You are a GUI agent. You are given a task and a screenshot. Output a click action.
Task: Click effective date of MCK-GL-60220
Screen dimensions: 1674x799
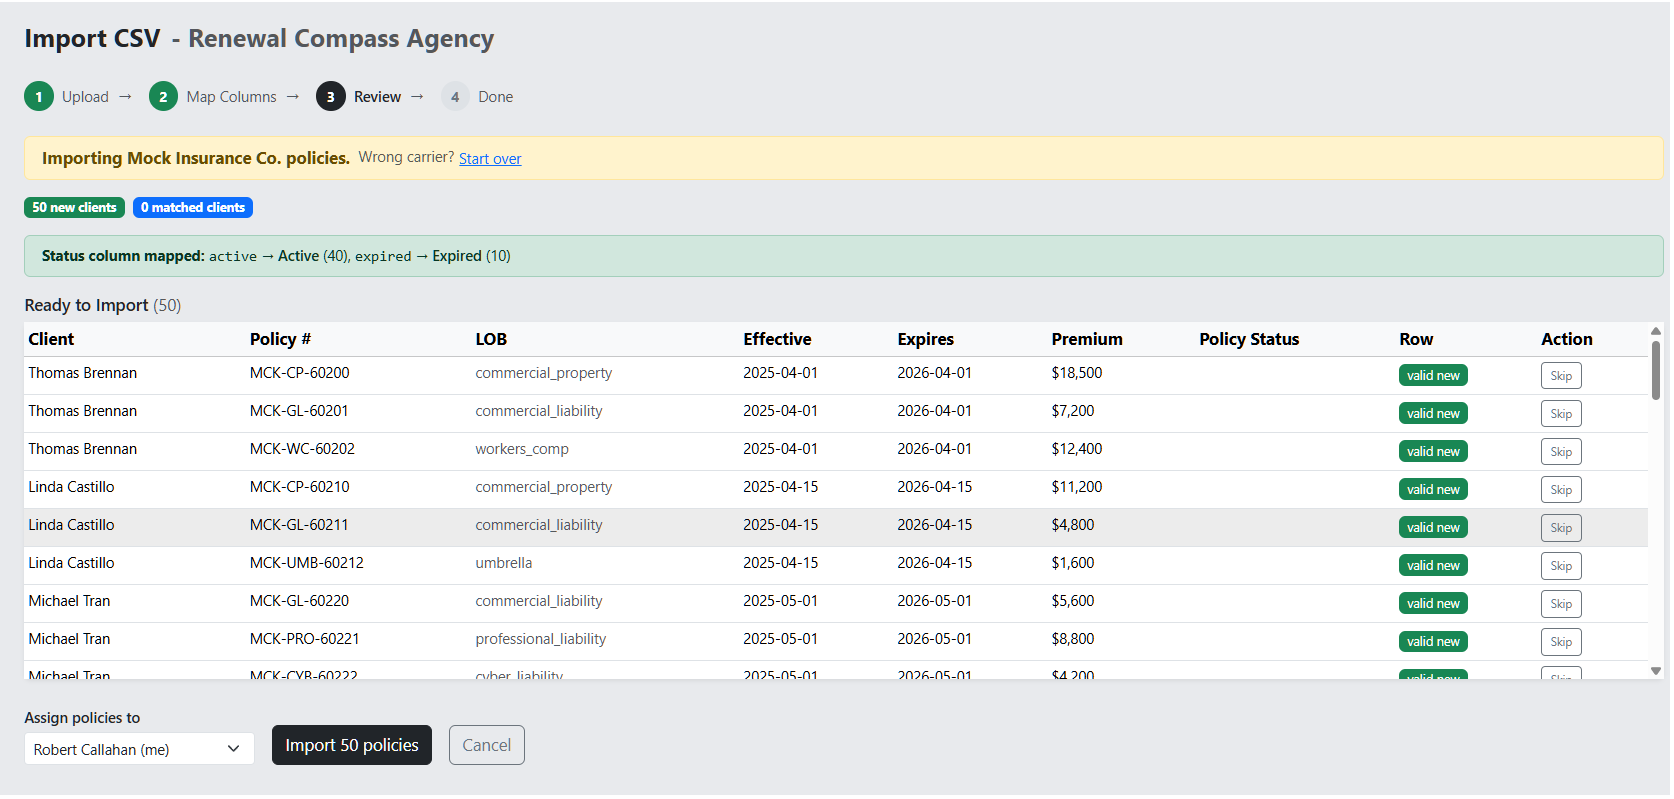pyautogui.click(x=780, y=601)
